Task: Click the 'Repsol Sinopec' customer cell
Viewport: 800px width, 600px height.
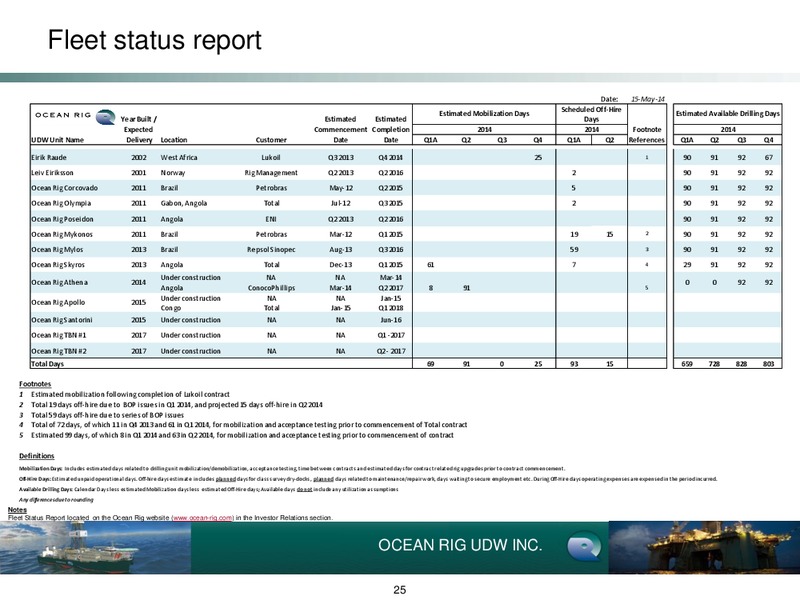Action: coord(271,249)
